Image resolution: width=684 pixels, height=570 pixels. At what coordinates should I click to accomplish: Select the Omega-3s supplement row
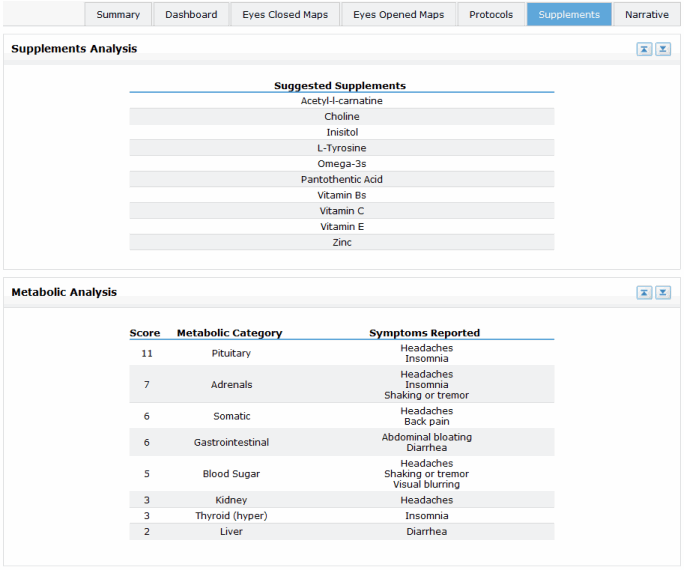[x=341, y=164]
